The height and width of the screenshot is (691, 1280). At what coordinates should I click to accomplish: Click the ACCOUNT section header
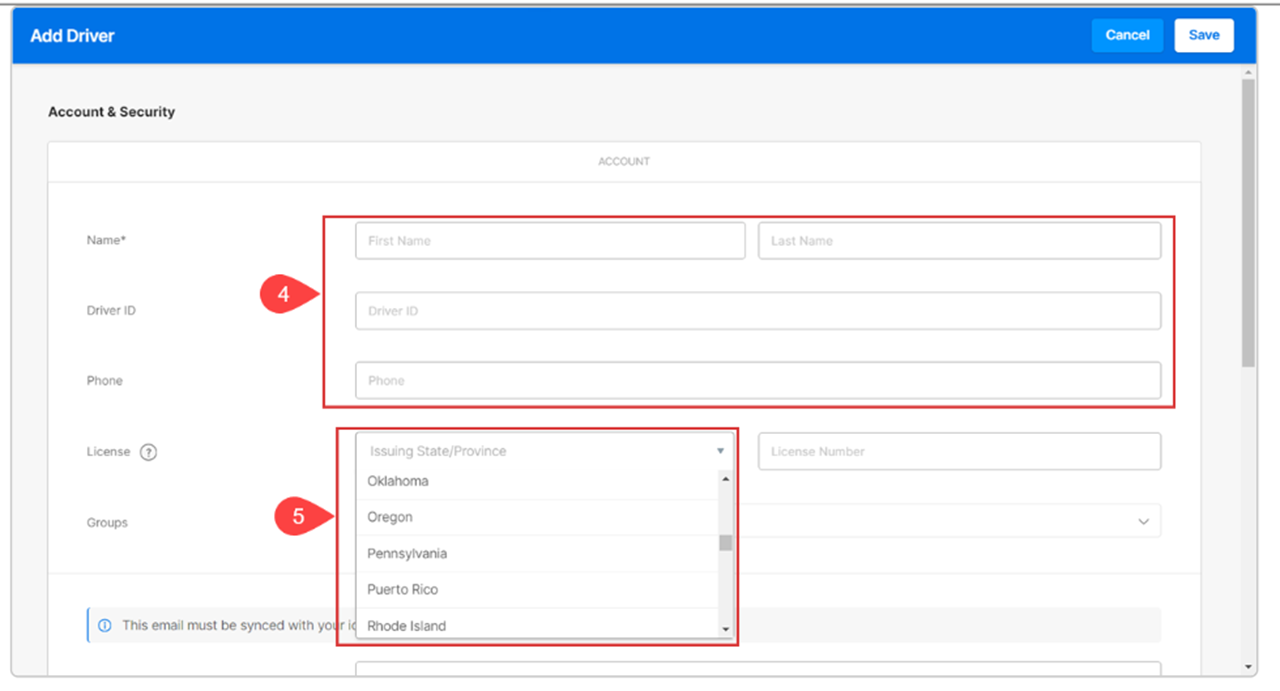pos(624,161)
